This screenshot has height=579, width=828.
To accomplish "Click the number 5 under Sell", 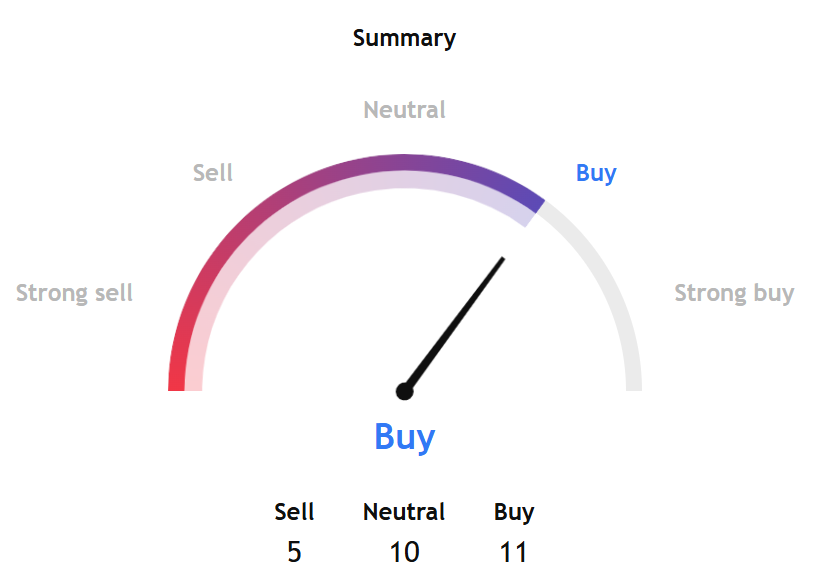I will coord(294,552).
